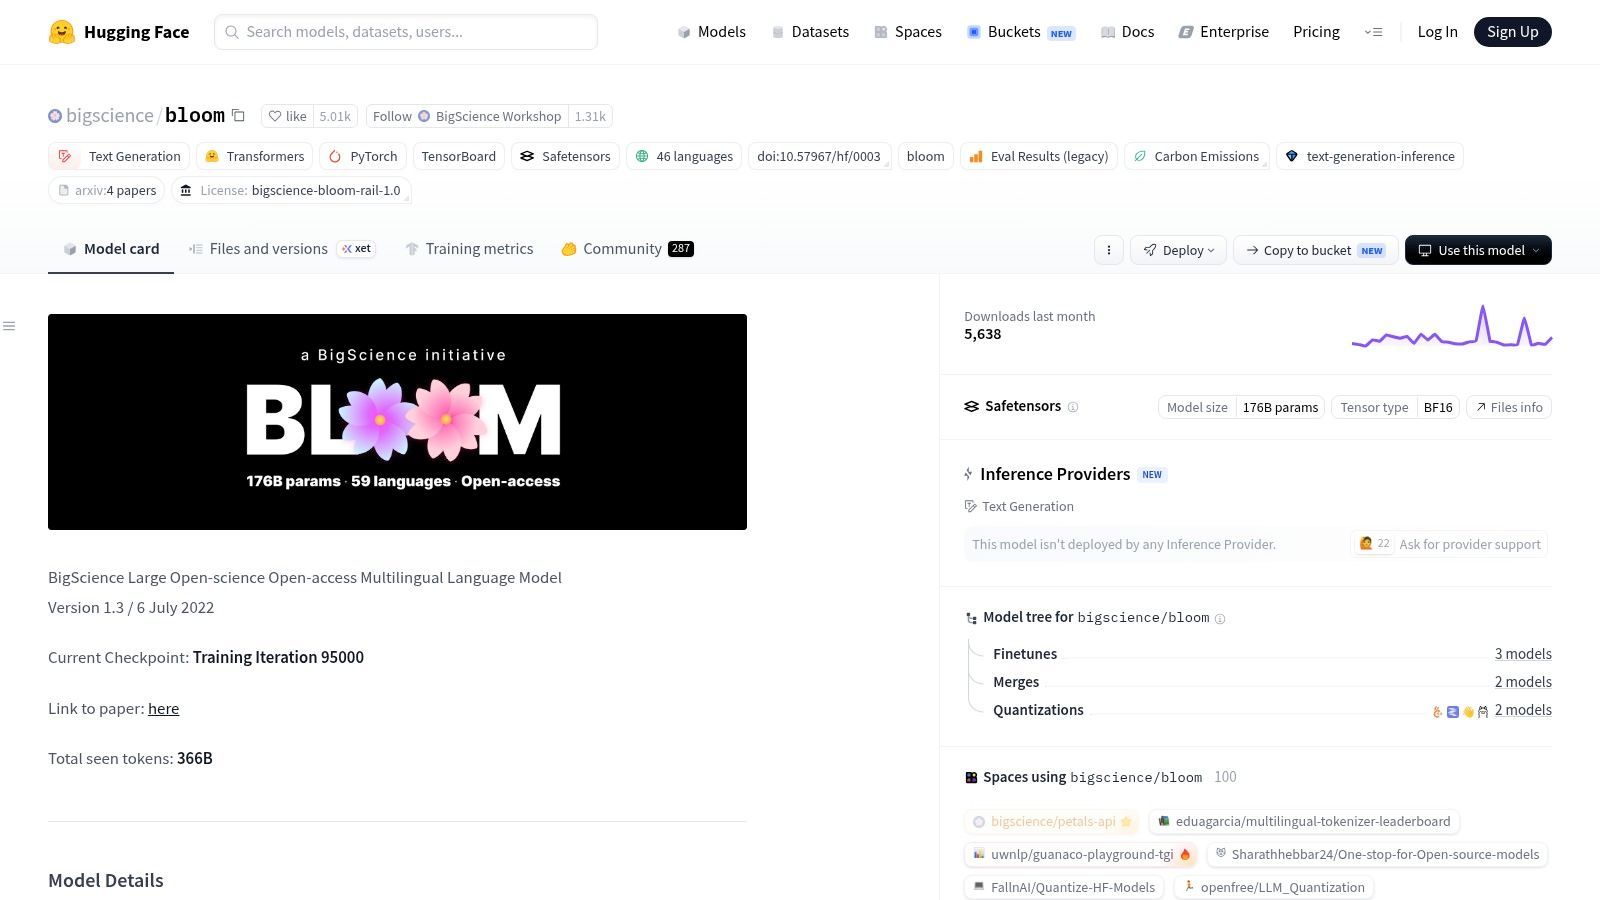Click the Sign Up button
The height and width of the screenshot is (900, 1600).
(x=1513, y=32)
